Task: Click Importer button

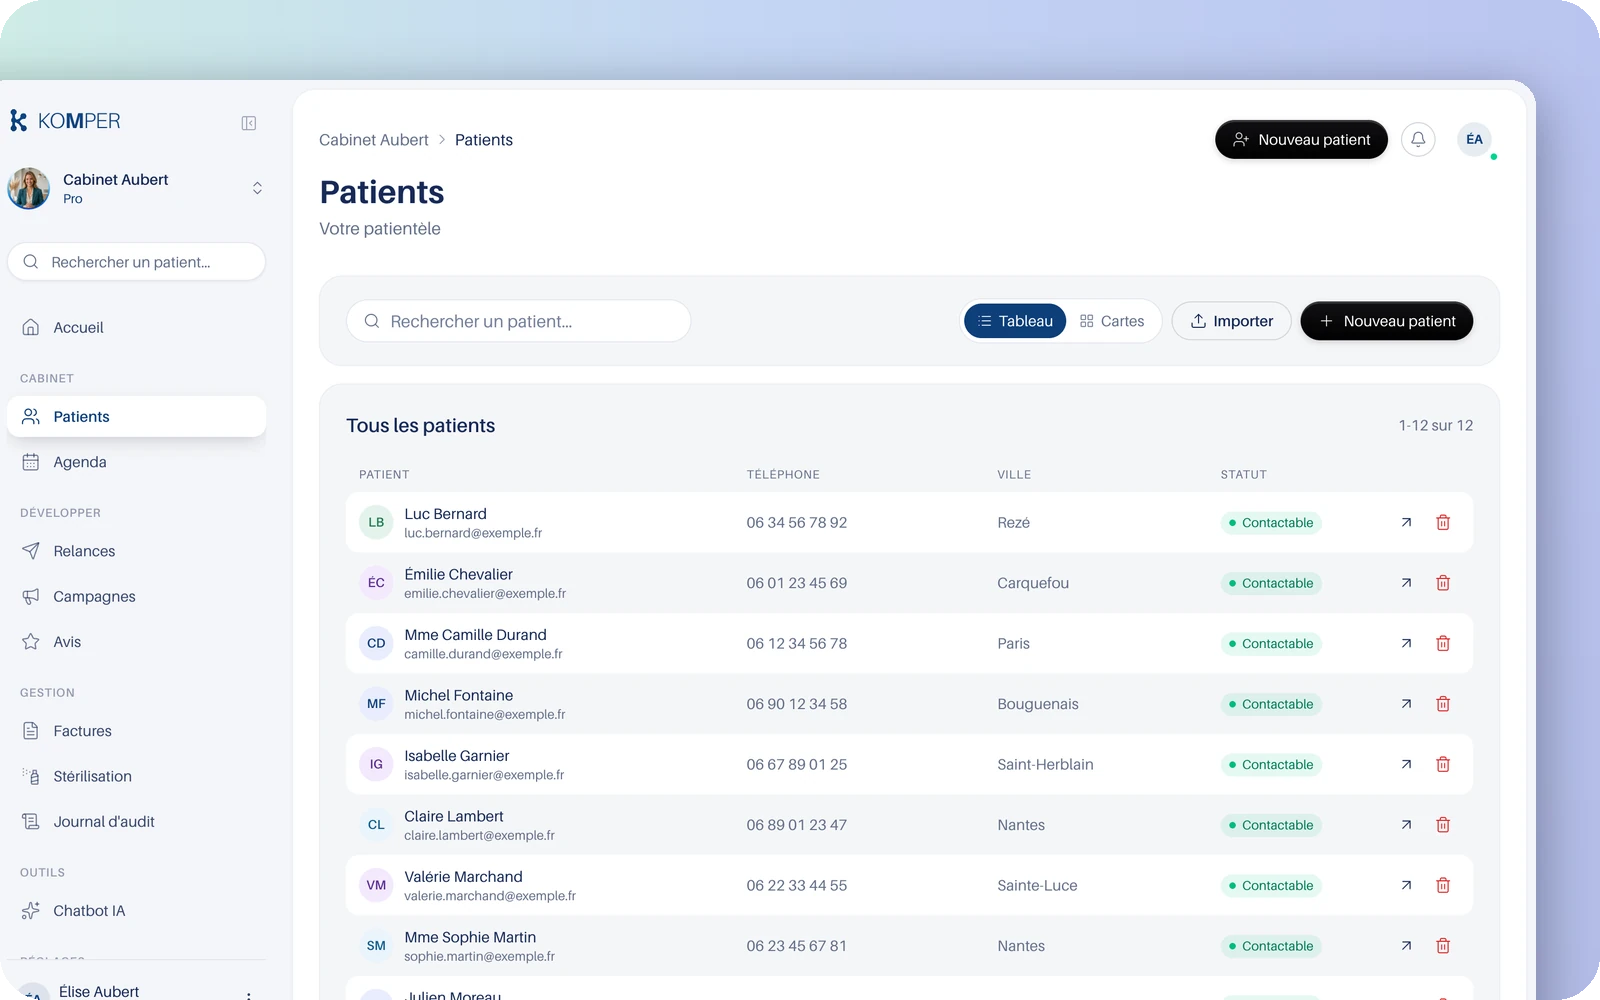Action: click(x=1231, y=321)
